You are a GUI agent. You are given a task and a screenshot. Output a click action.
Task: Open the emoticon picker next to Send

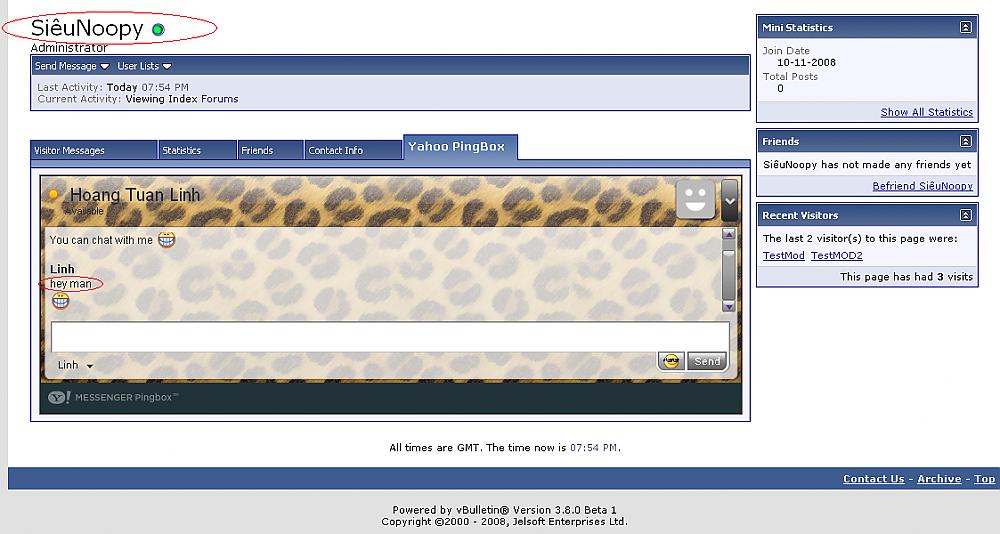671,361
